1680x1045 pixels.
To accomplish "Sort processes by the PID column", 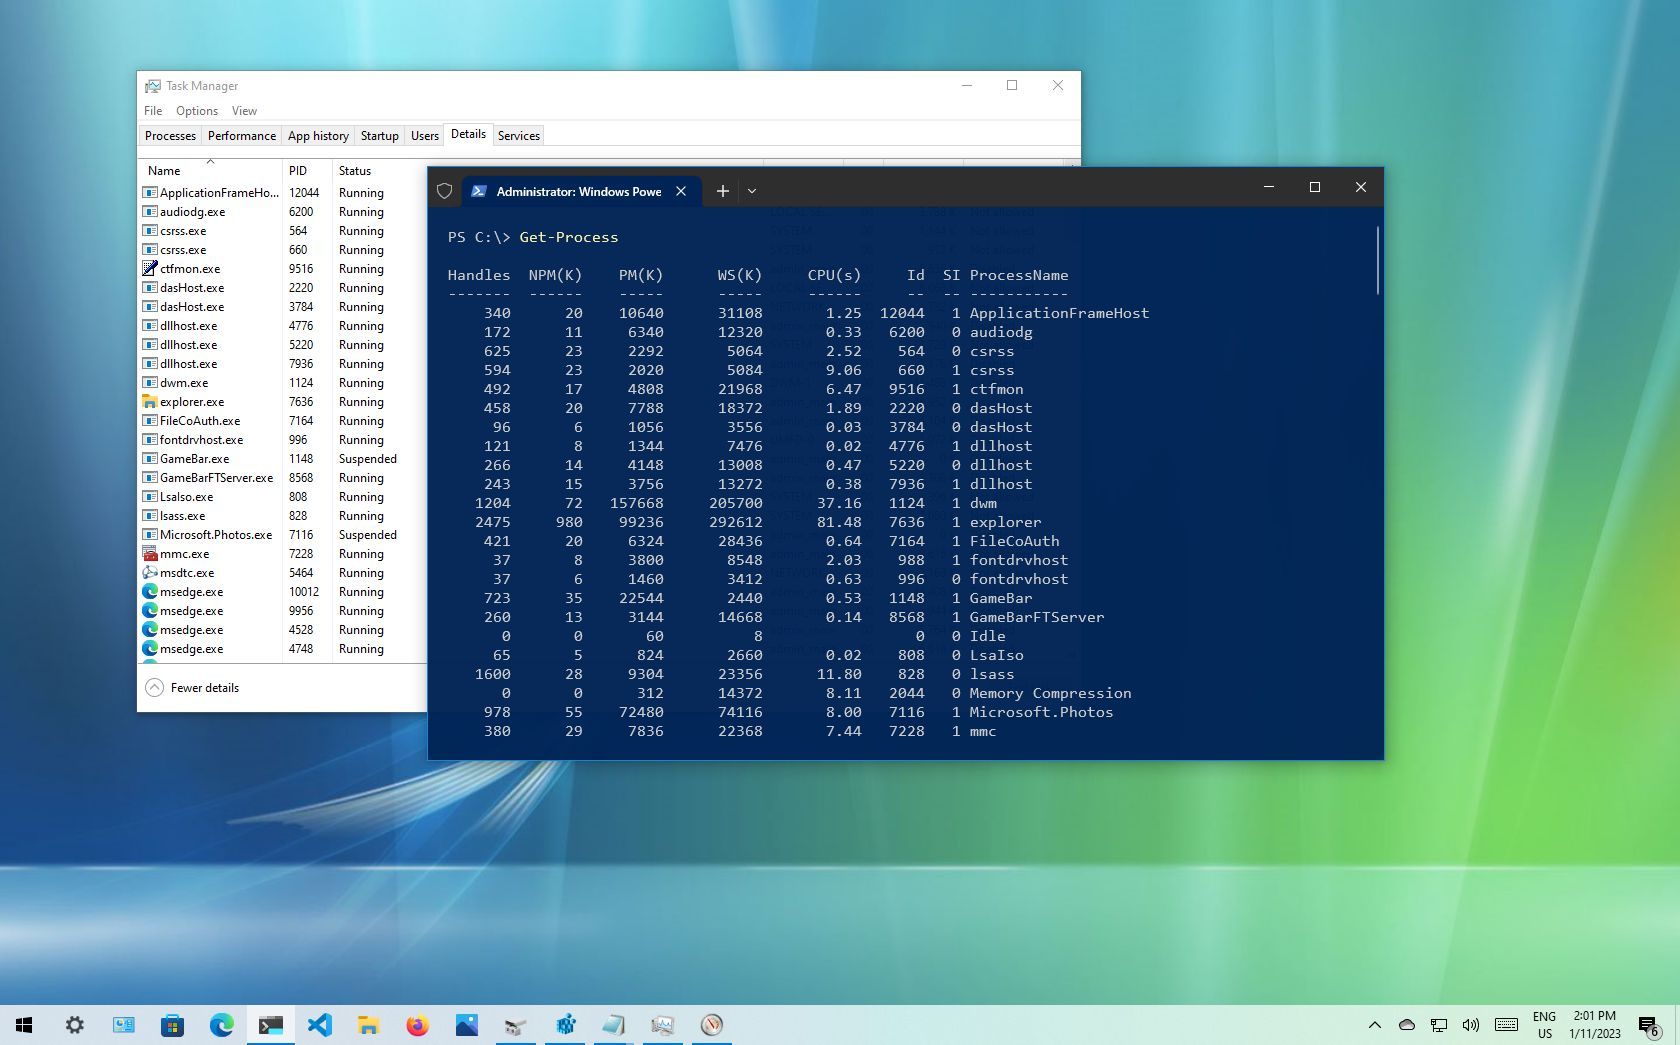I will click(298, 171).
